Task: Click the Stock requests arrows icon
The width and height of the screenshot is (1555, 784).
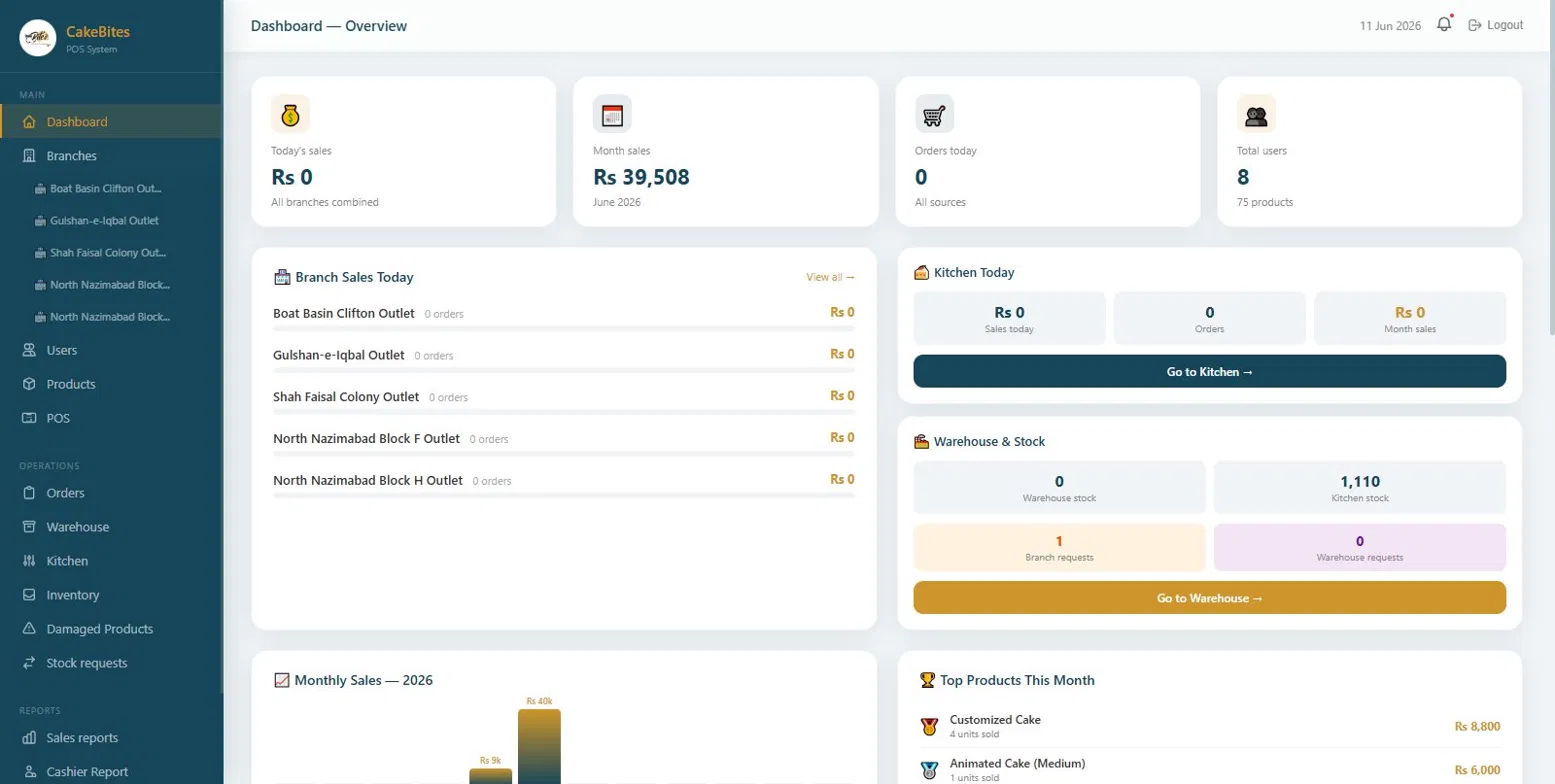Action: coord(29,663)
